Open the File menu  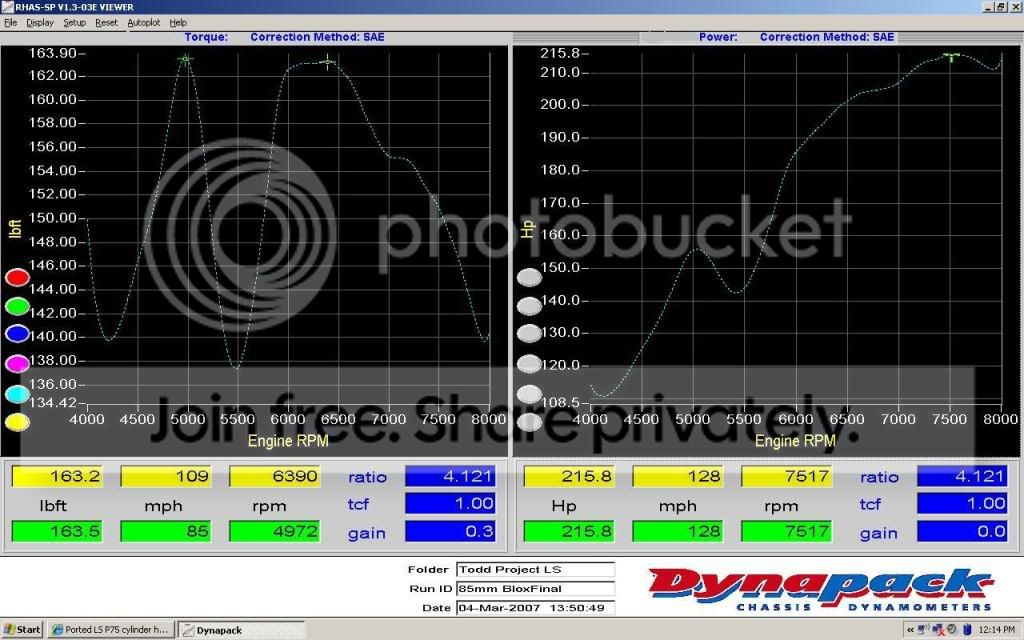[10, 22]
